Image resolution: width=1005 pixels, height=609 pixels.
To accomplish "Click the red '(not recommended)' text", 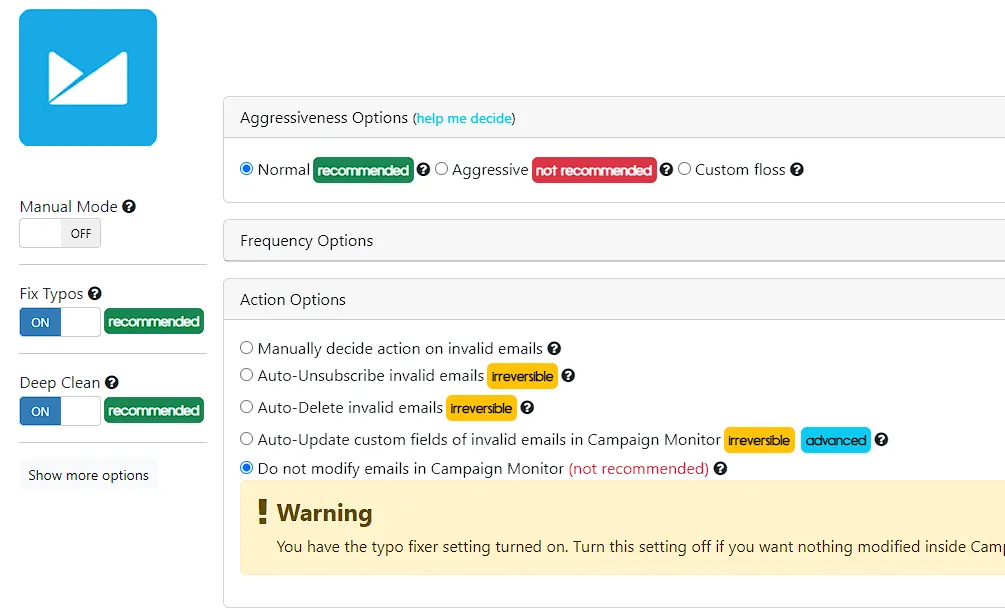I will (638, 469).
